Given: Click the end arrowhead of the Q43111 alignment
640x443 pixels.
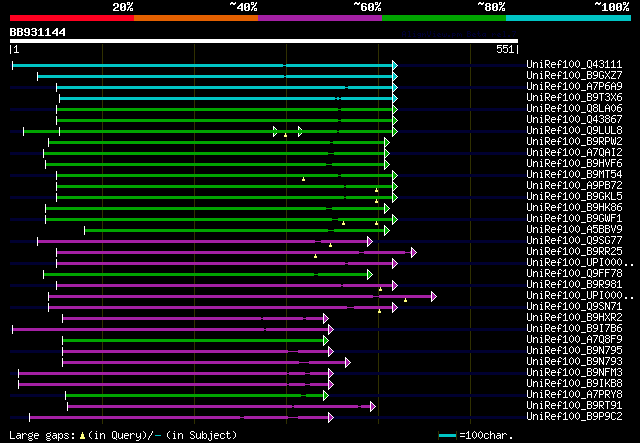Looking at the screenshot, I should click(x=395, y=65).
